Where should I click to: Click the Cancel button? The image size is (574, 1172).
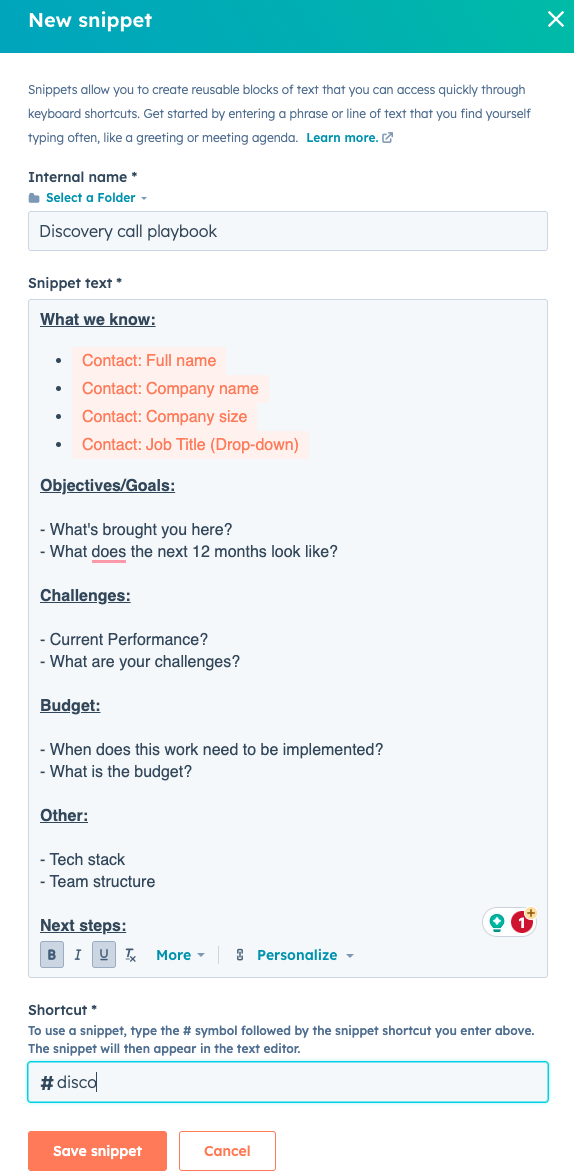click(227, 1151)
